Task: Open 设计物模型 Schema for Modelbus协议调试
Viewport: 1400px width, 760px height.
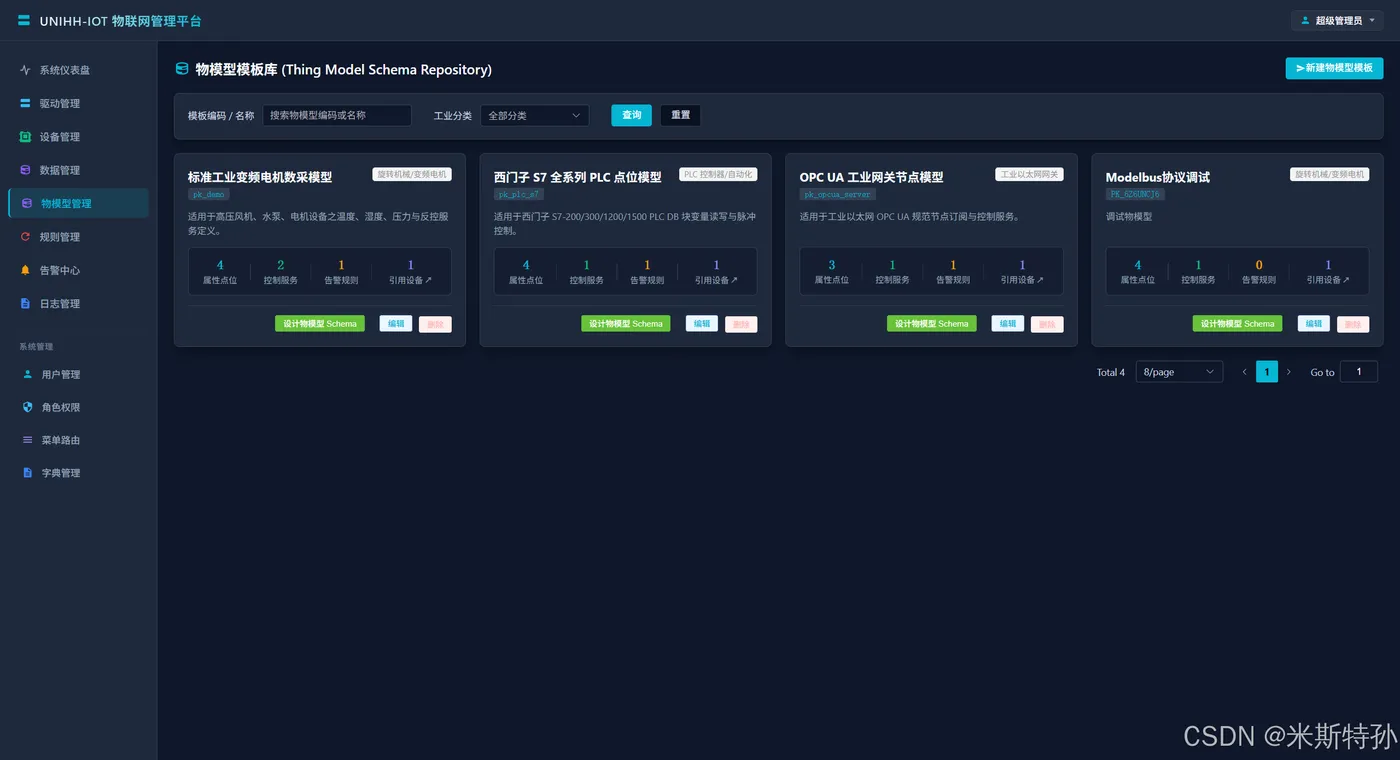Action: pyautogui.click(x=1237, y=324)
